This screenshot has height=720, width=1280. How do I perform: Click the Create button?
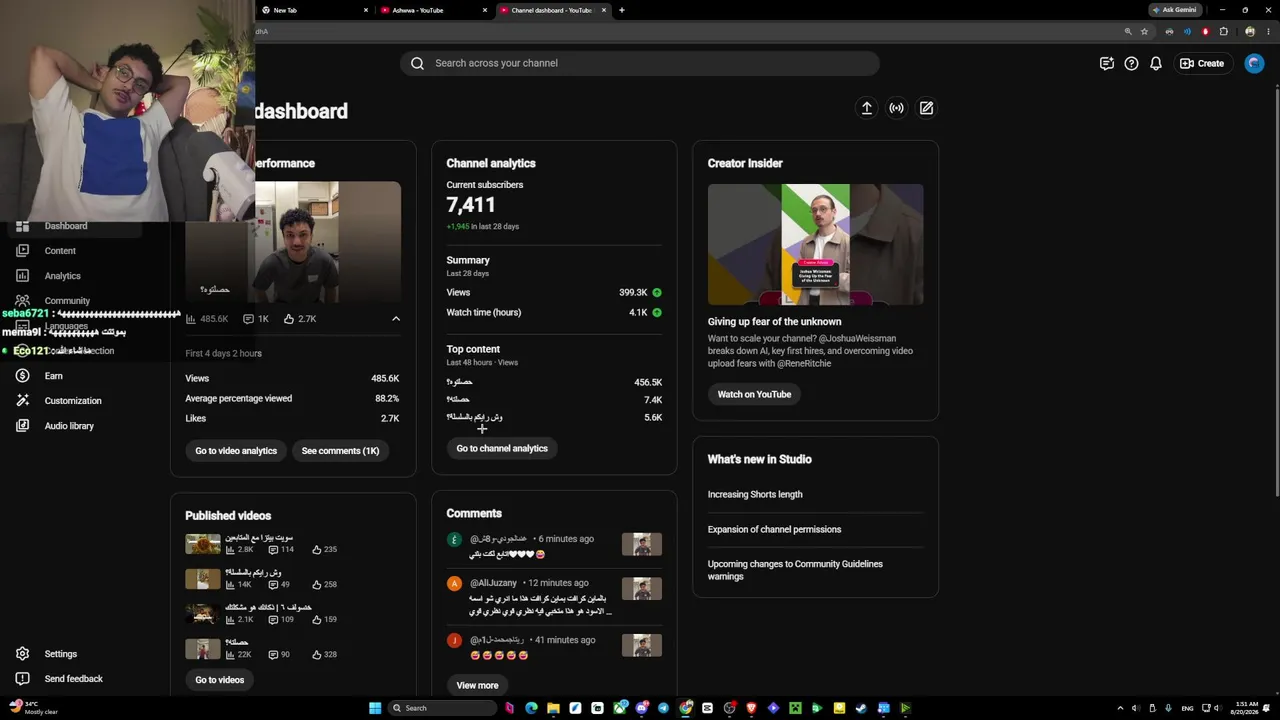[x=1201, y=63]
